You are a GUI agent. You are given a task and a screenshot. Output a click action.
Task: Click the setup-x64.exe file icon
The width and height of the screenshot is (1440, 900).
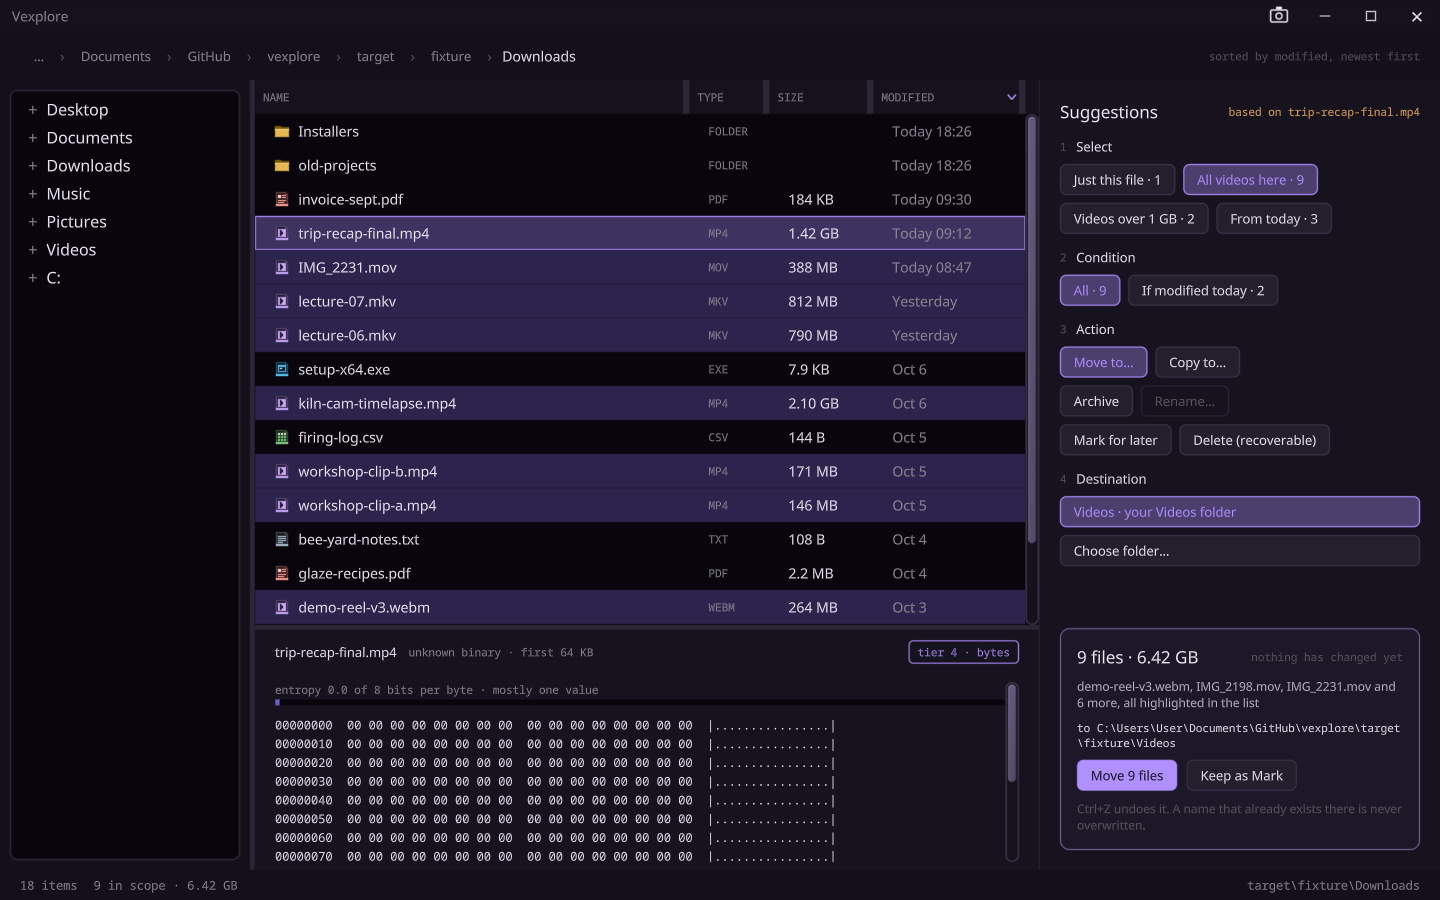pyautogui.click(x=282, y=370)
